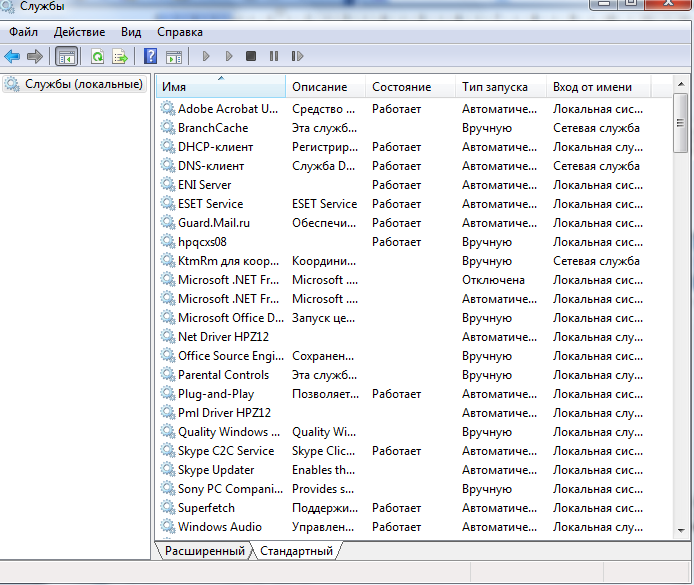This screenshot has width=694, height=585.
Task: Click the second play arrow toolbar icon
Action: pos(229,56)
